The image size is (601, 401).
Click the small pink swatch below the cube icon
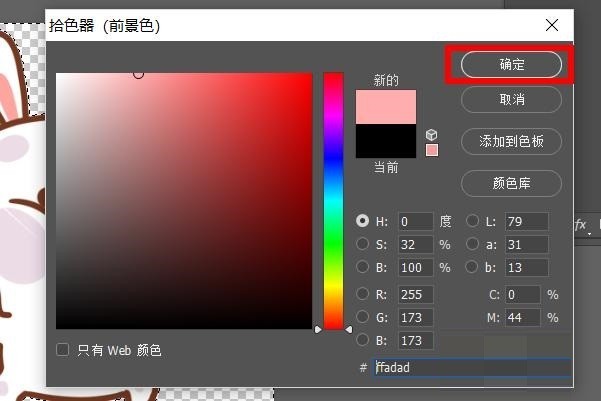(x=432, y=150)
